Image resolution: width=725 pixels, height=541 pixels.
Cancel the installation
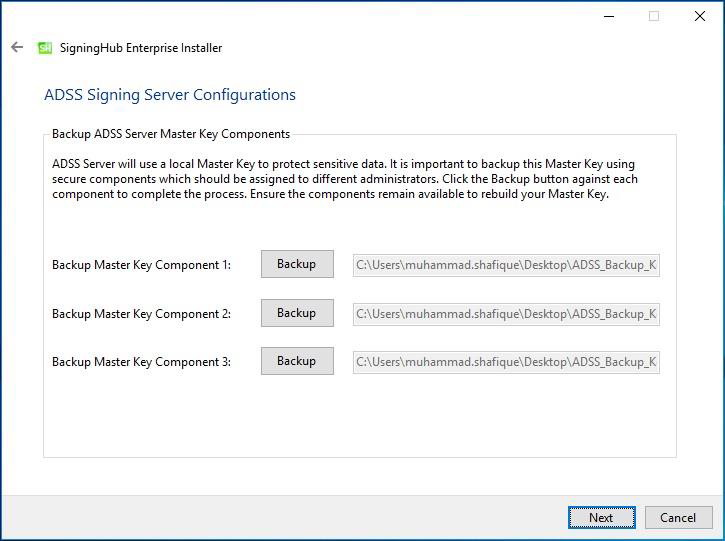click(678, 517)
